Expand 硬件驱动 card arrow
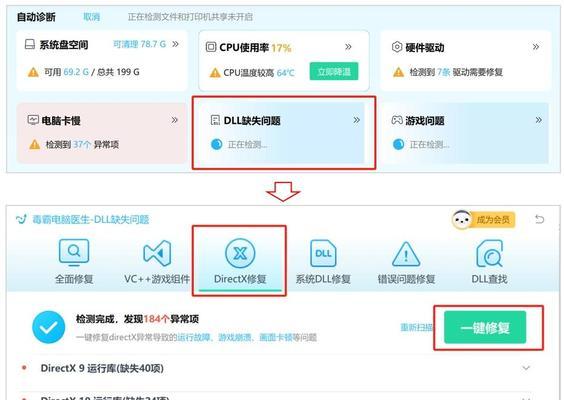The width and height of the screenshot is (564, 400). (536, 47)
